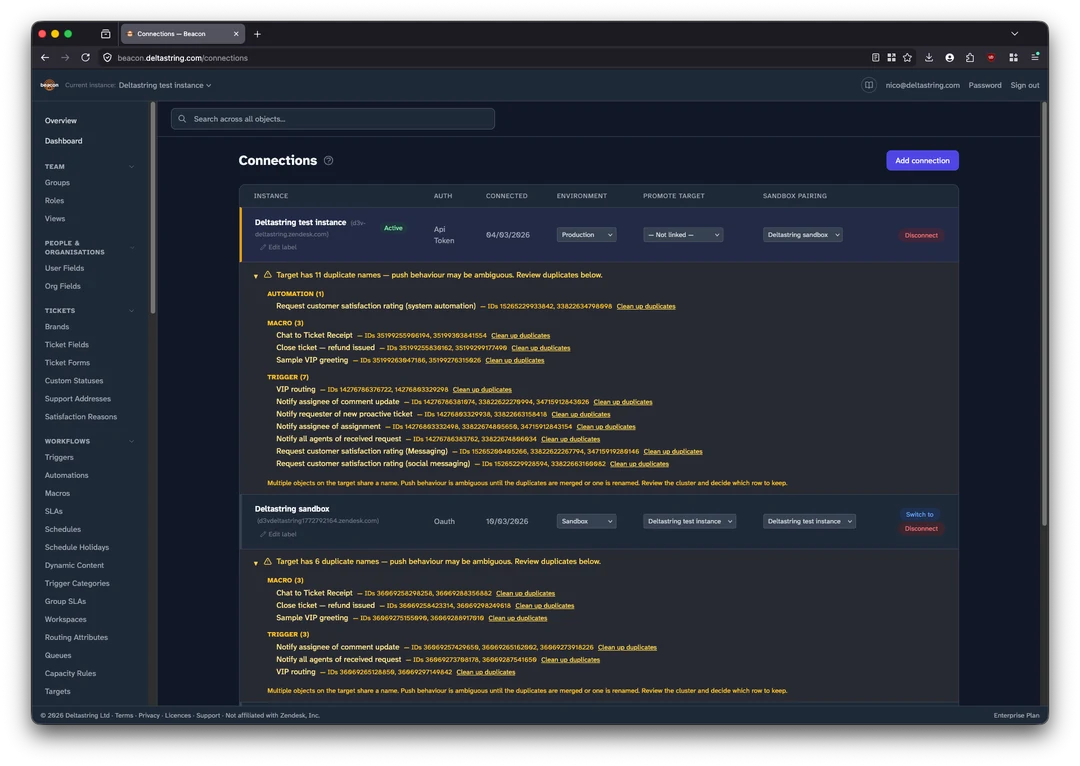Click the sidebar vertical scrollbar

pos(153,208)
